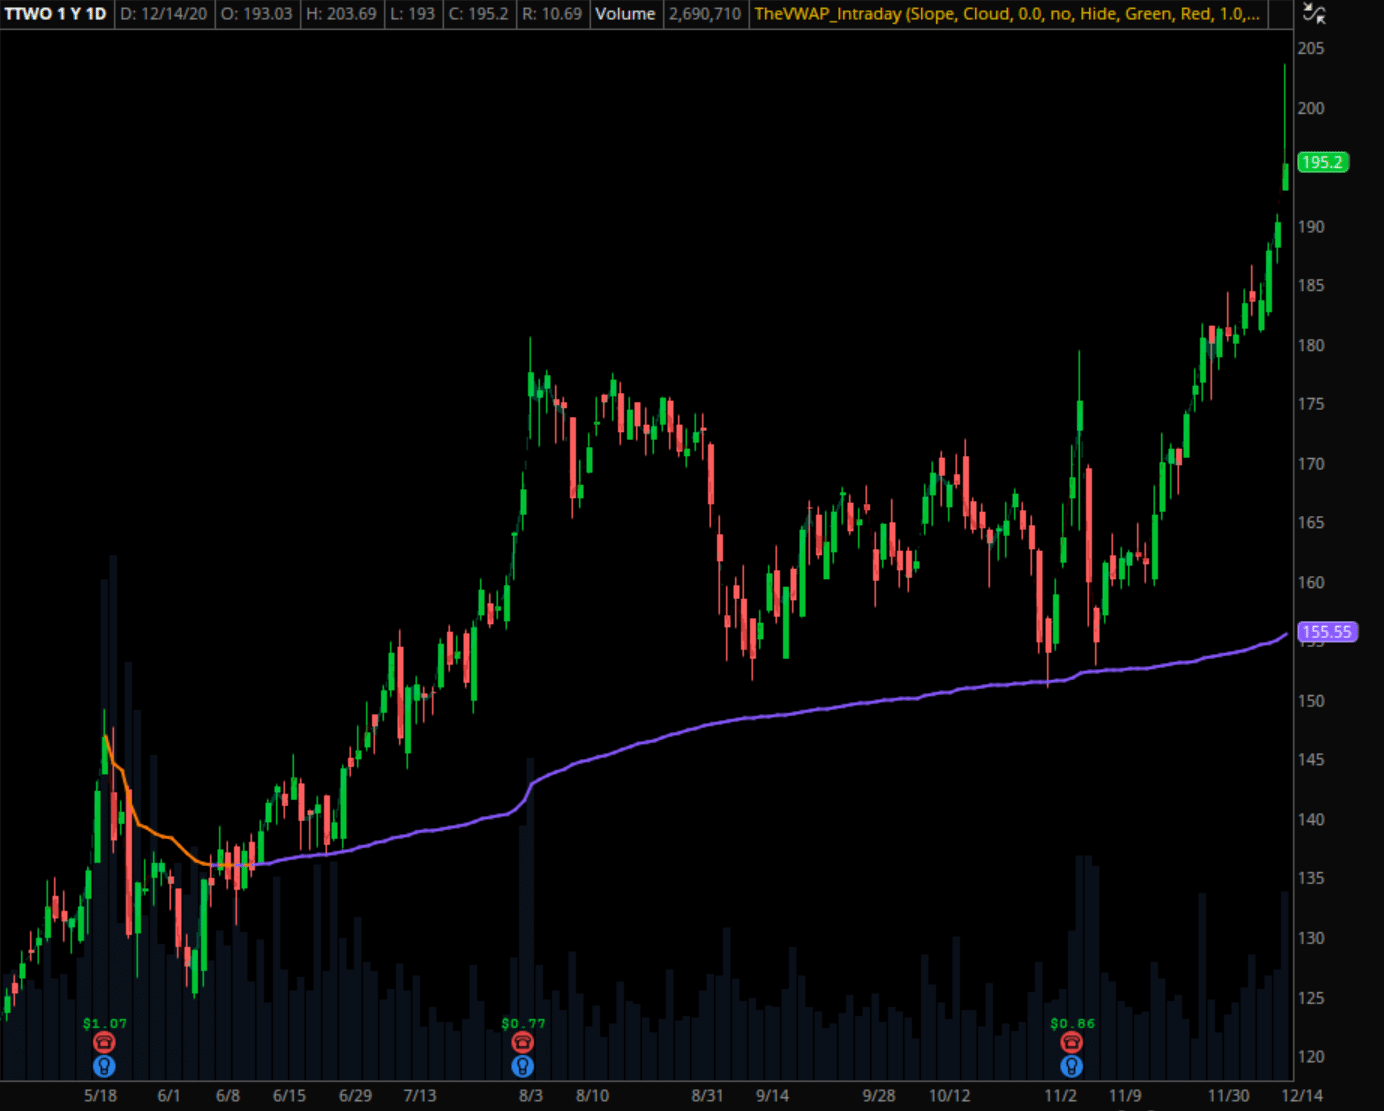The width and height of the screenshot is (1384, 1111).
Task: Click the $0.77 earnings estimate text
Action: [x=523, y=1023]
